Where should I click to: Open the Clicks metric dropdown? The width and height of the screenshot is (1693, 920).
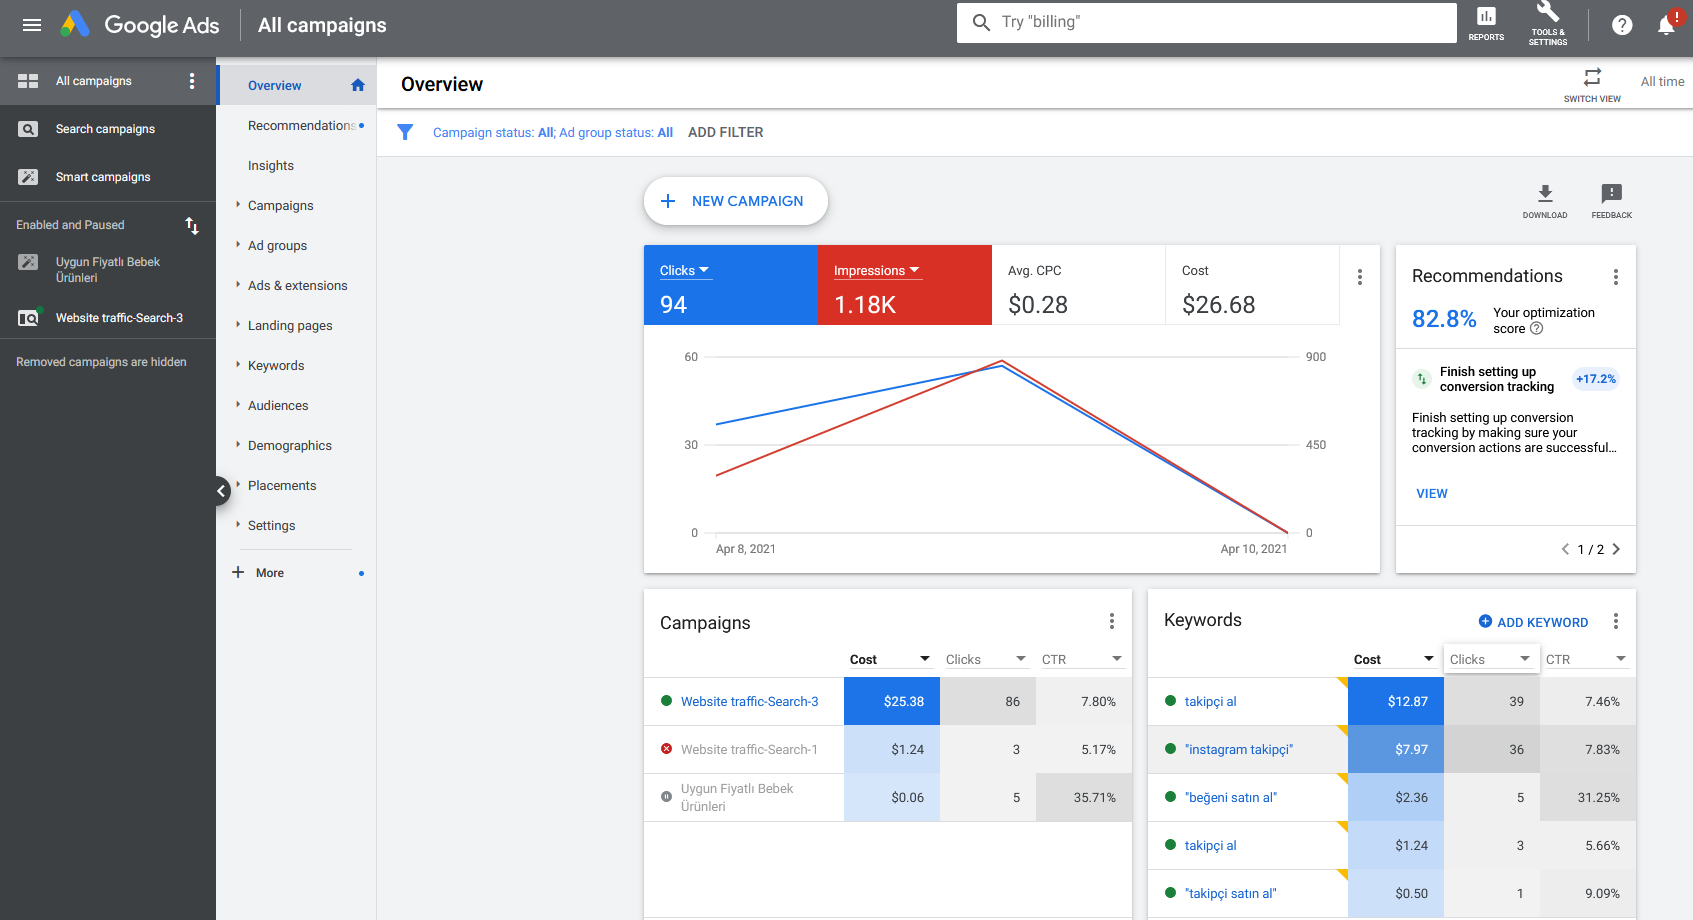684,270
